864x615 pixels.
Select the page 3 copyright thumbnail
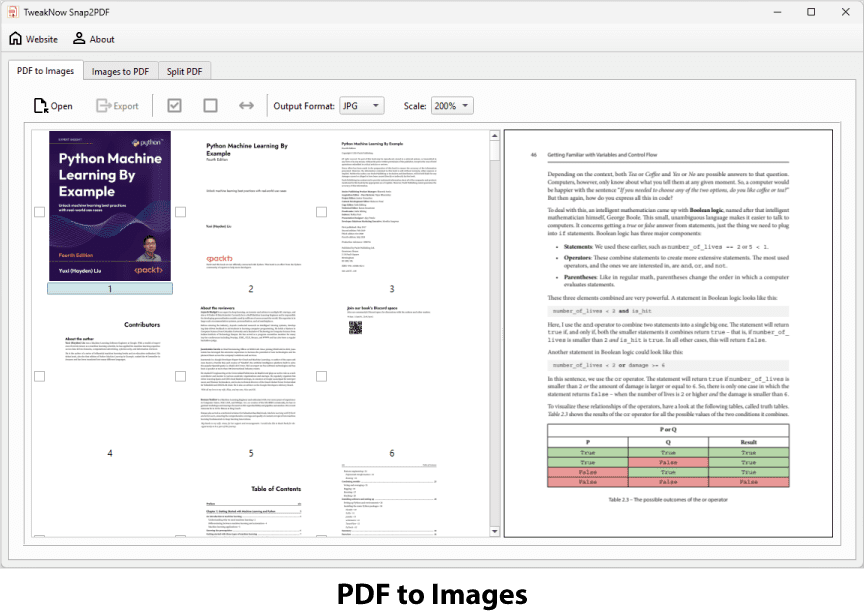(392, 206)
